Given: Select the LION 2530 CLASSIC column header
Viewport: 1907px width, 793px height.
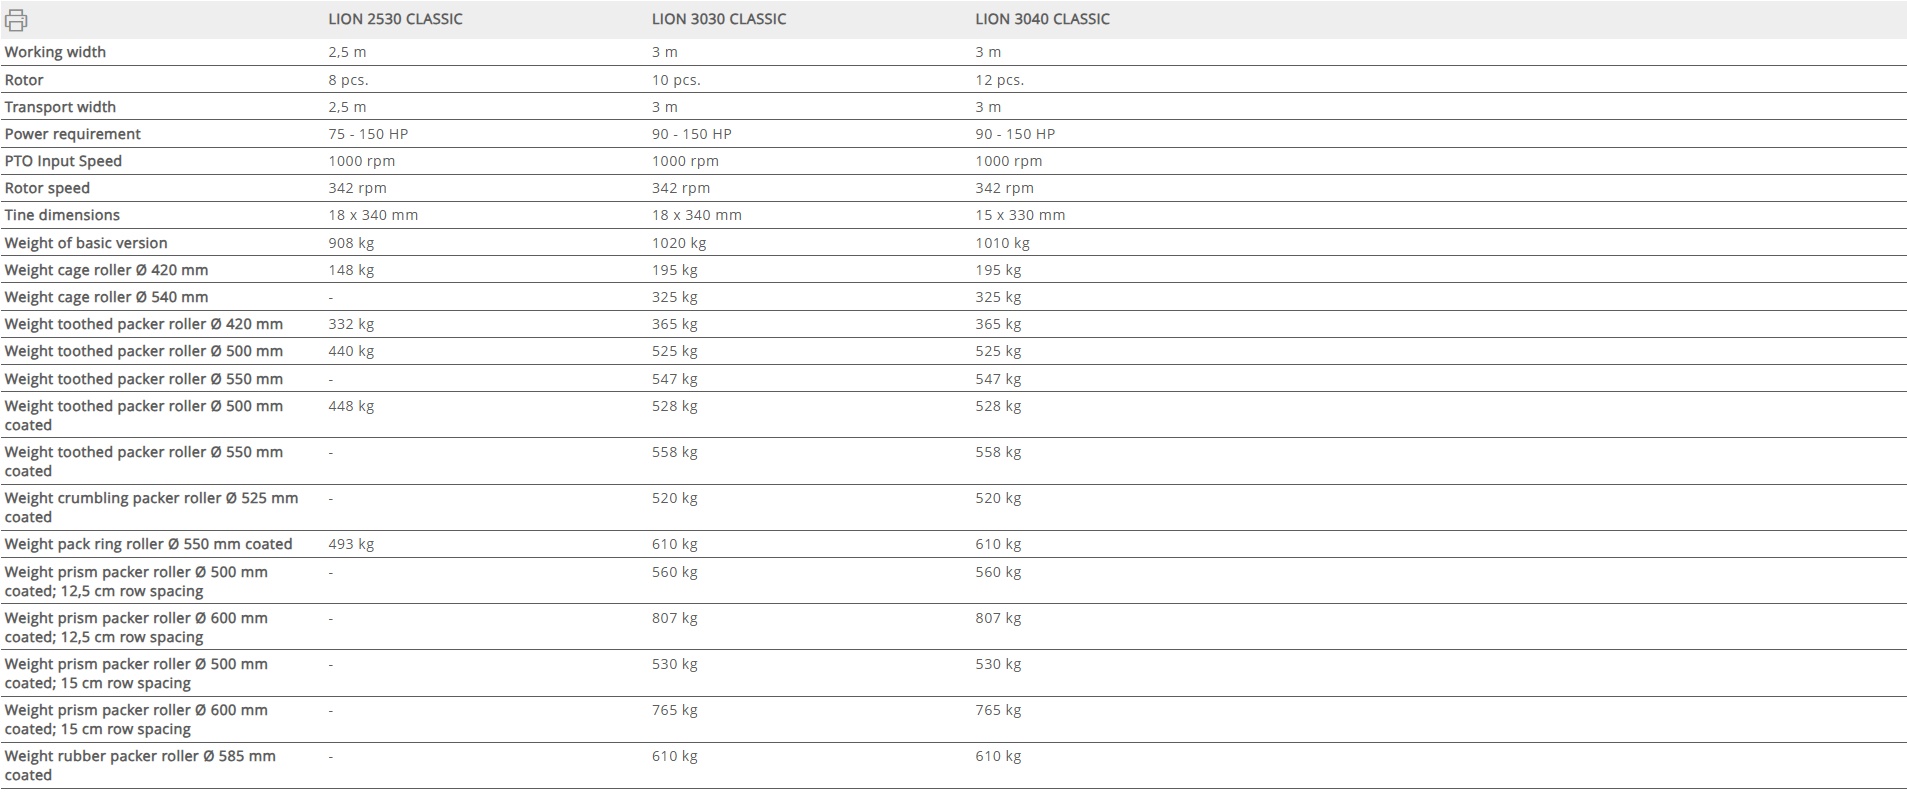Looking at the screenshot, I should [x=395, y=19].
